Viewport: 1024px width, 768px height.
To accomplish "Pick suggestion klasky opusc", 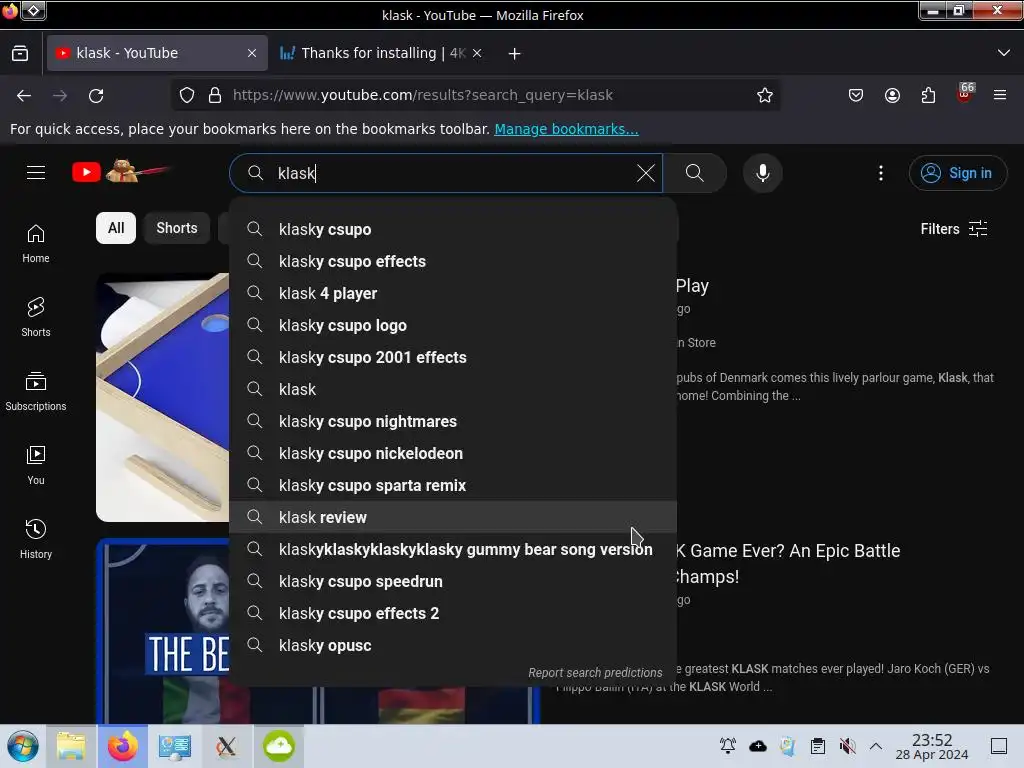I will pyautogui.click(x=453, y=645).
